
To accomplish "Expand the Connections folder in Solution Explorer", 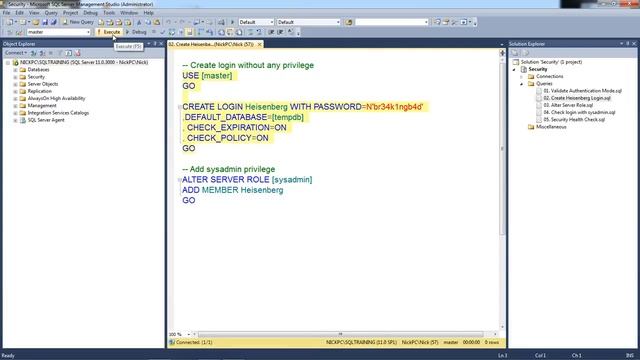I will 522,77.
